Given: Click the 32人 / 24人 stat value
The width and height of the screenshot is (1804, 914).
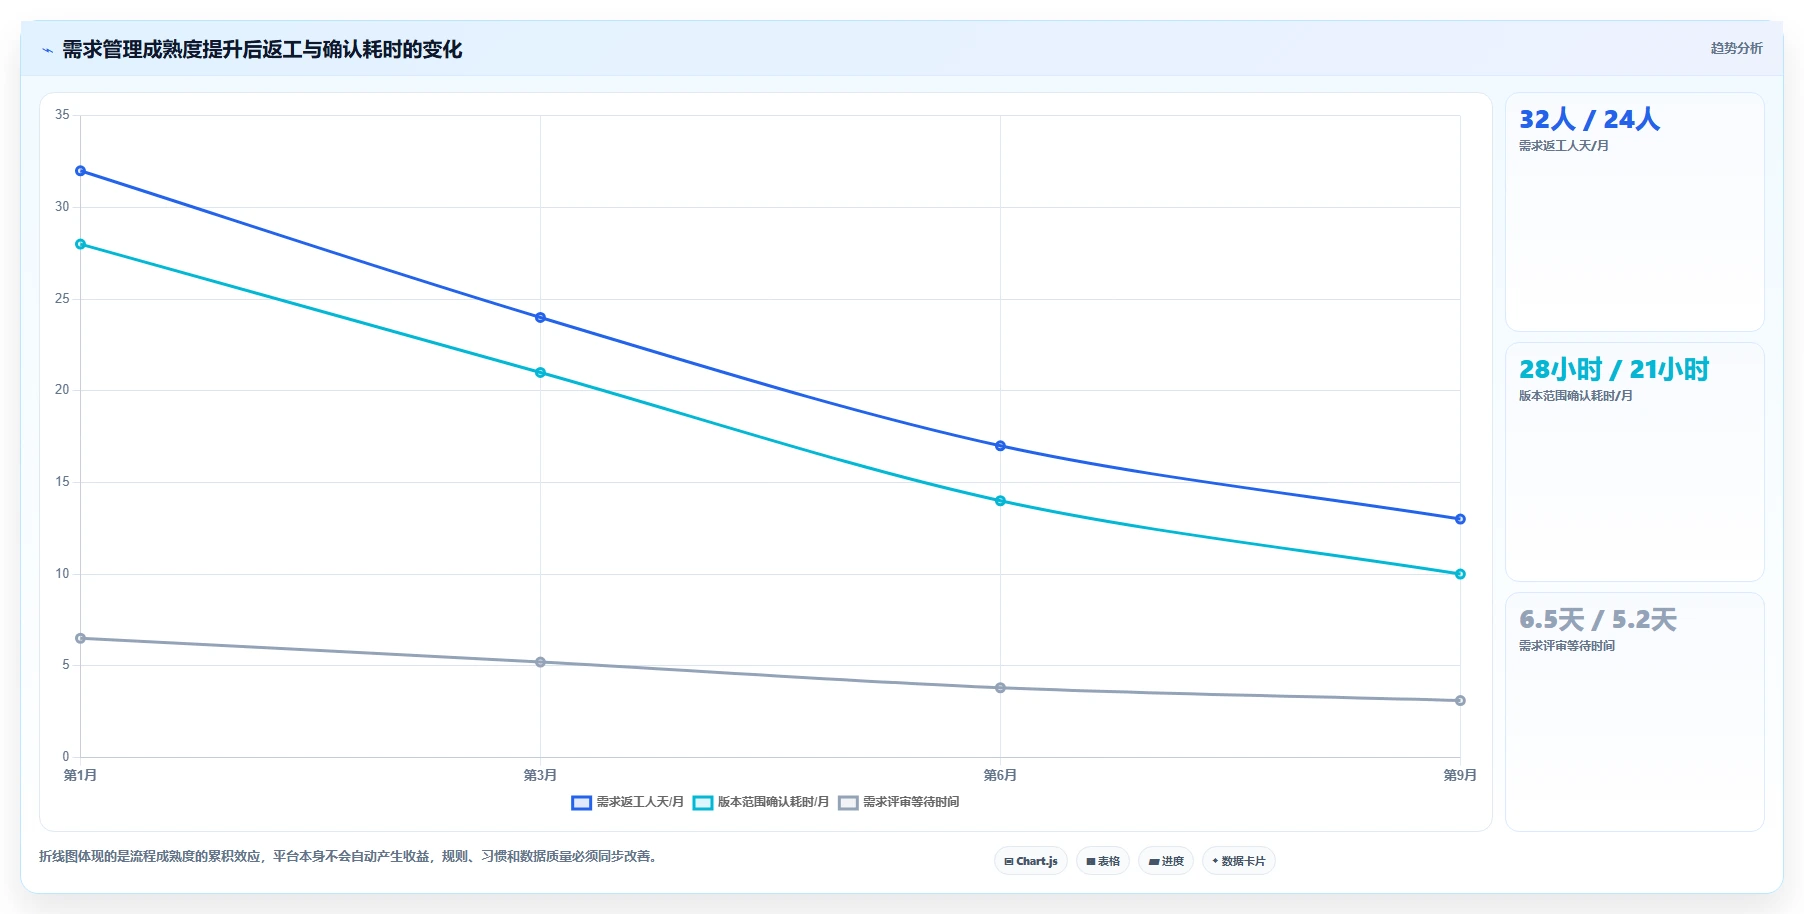Looking at the screenshot, I should [x=1589, y=119].
